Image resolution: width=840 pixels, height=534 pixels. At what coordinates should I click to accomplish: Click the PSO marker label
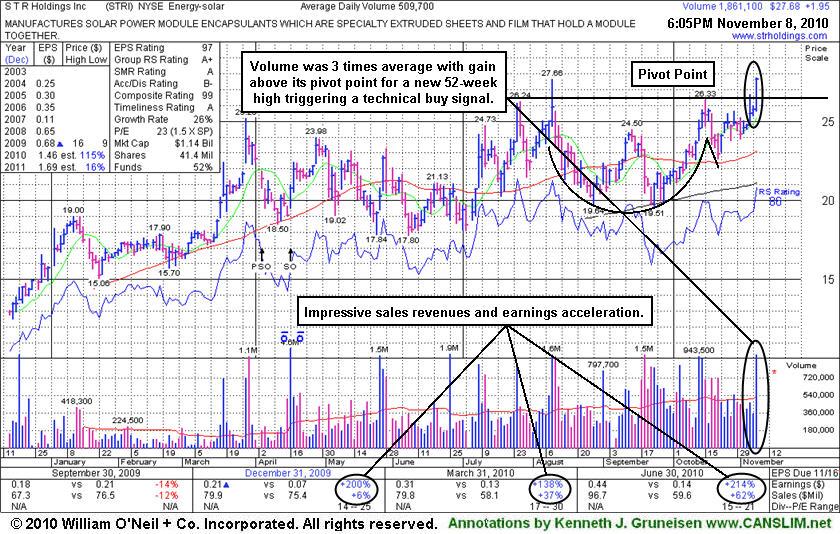[x=261, y=266]
